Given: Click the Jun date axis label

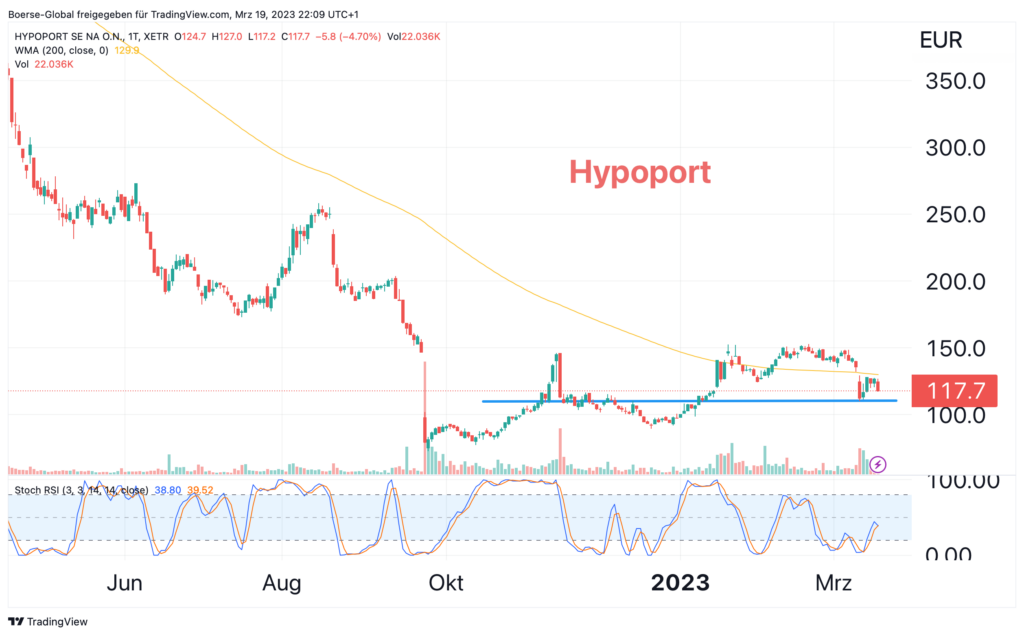Looking at the screenshot, I should click(124, 582).
